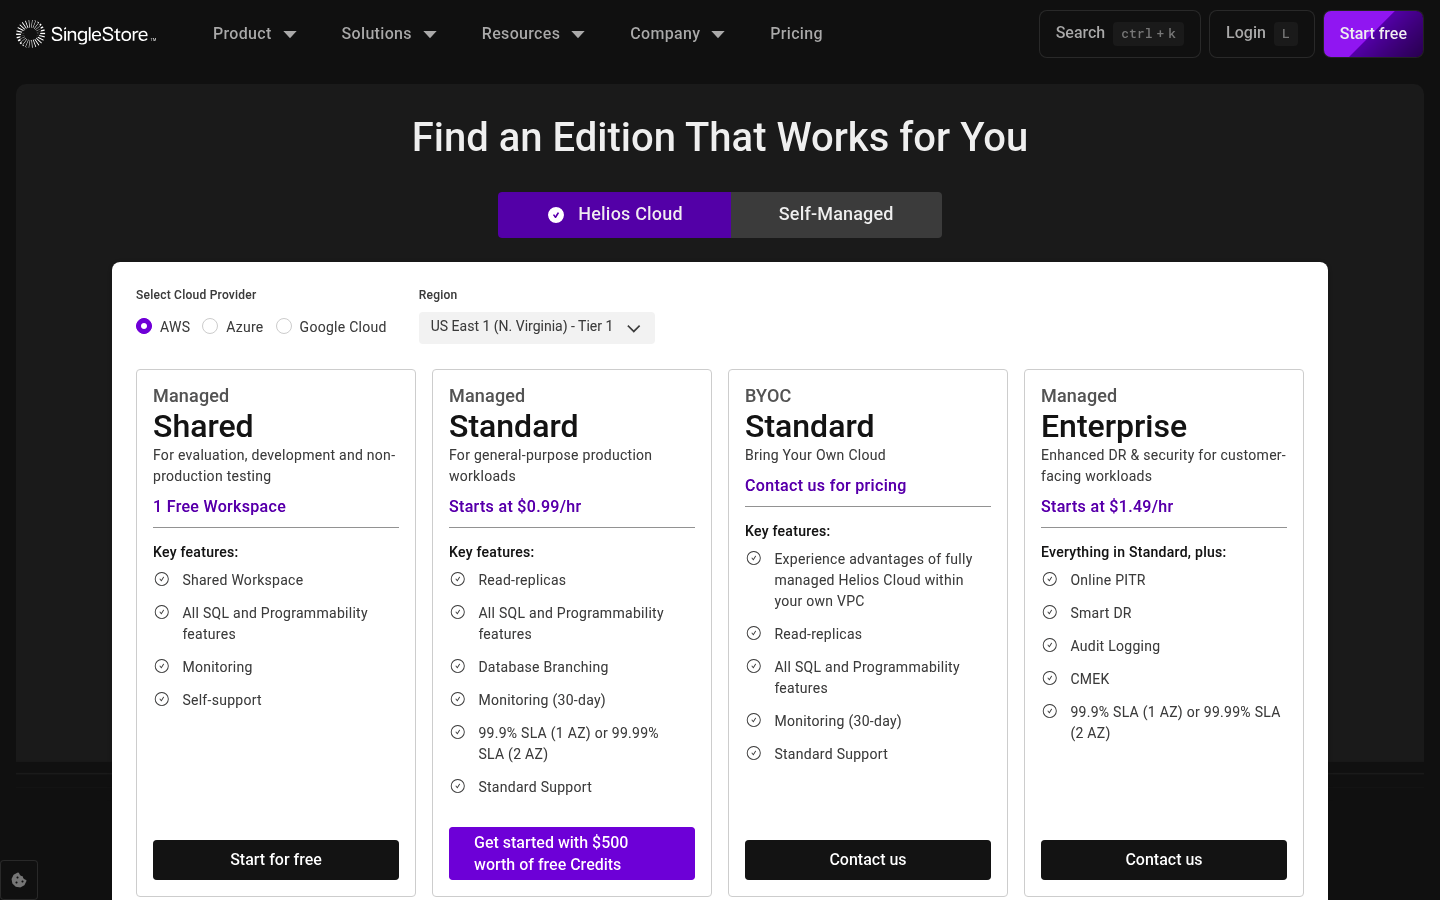Expand the Resources menu
Screen dimensions: 1440x900
(532, 34)
